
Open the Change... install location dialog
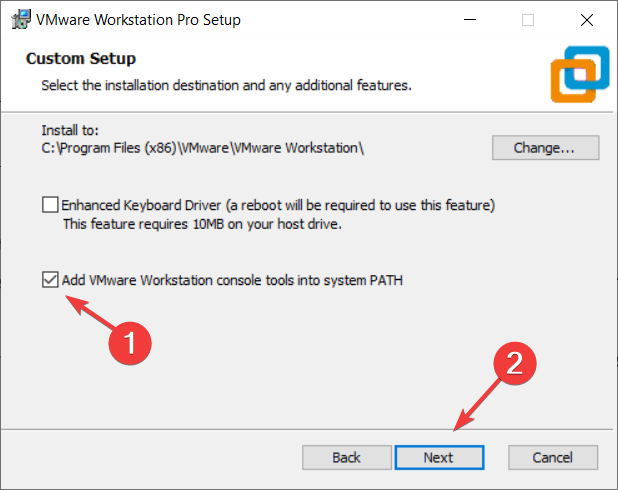click(x=545, y=148)
